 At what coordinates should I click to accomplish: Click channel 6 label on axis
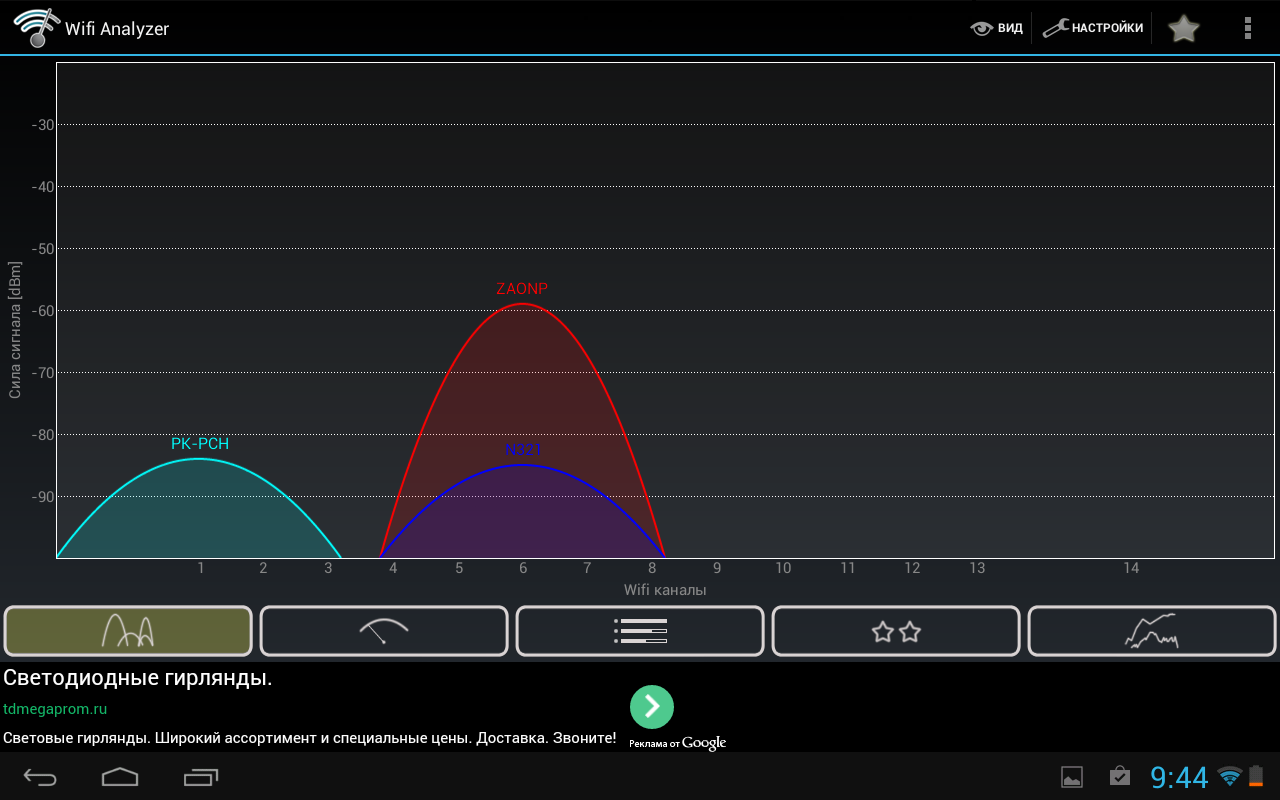coord(522,568)
